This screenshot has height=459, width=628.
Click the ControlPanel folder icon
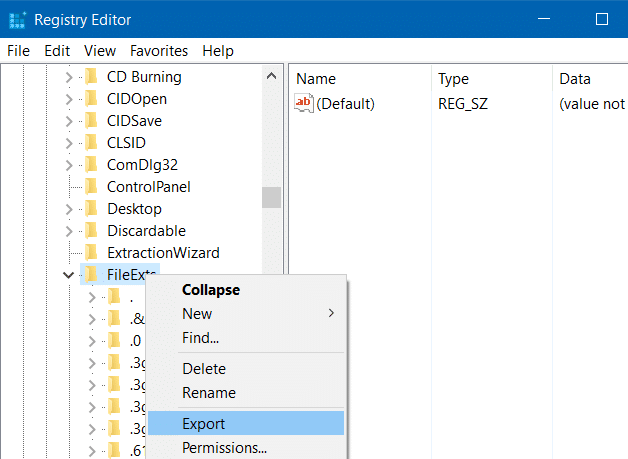click(92, 186)
